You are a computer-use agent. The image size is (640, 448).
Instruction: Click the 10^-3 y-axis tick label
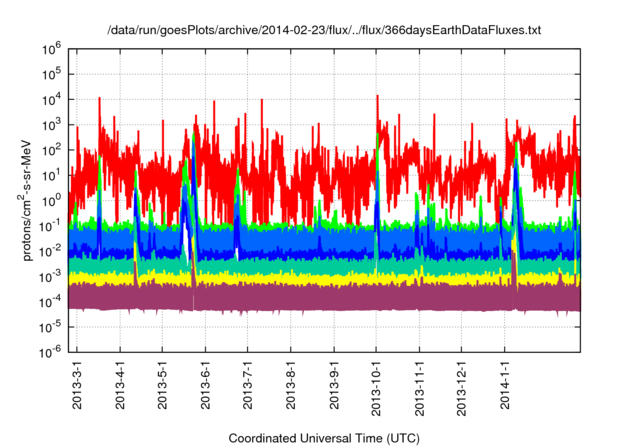click(50, 275)
